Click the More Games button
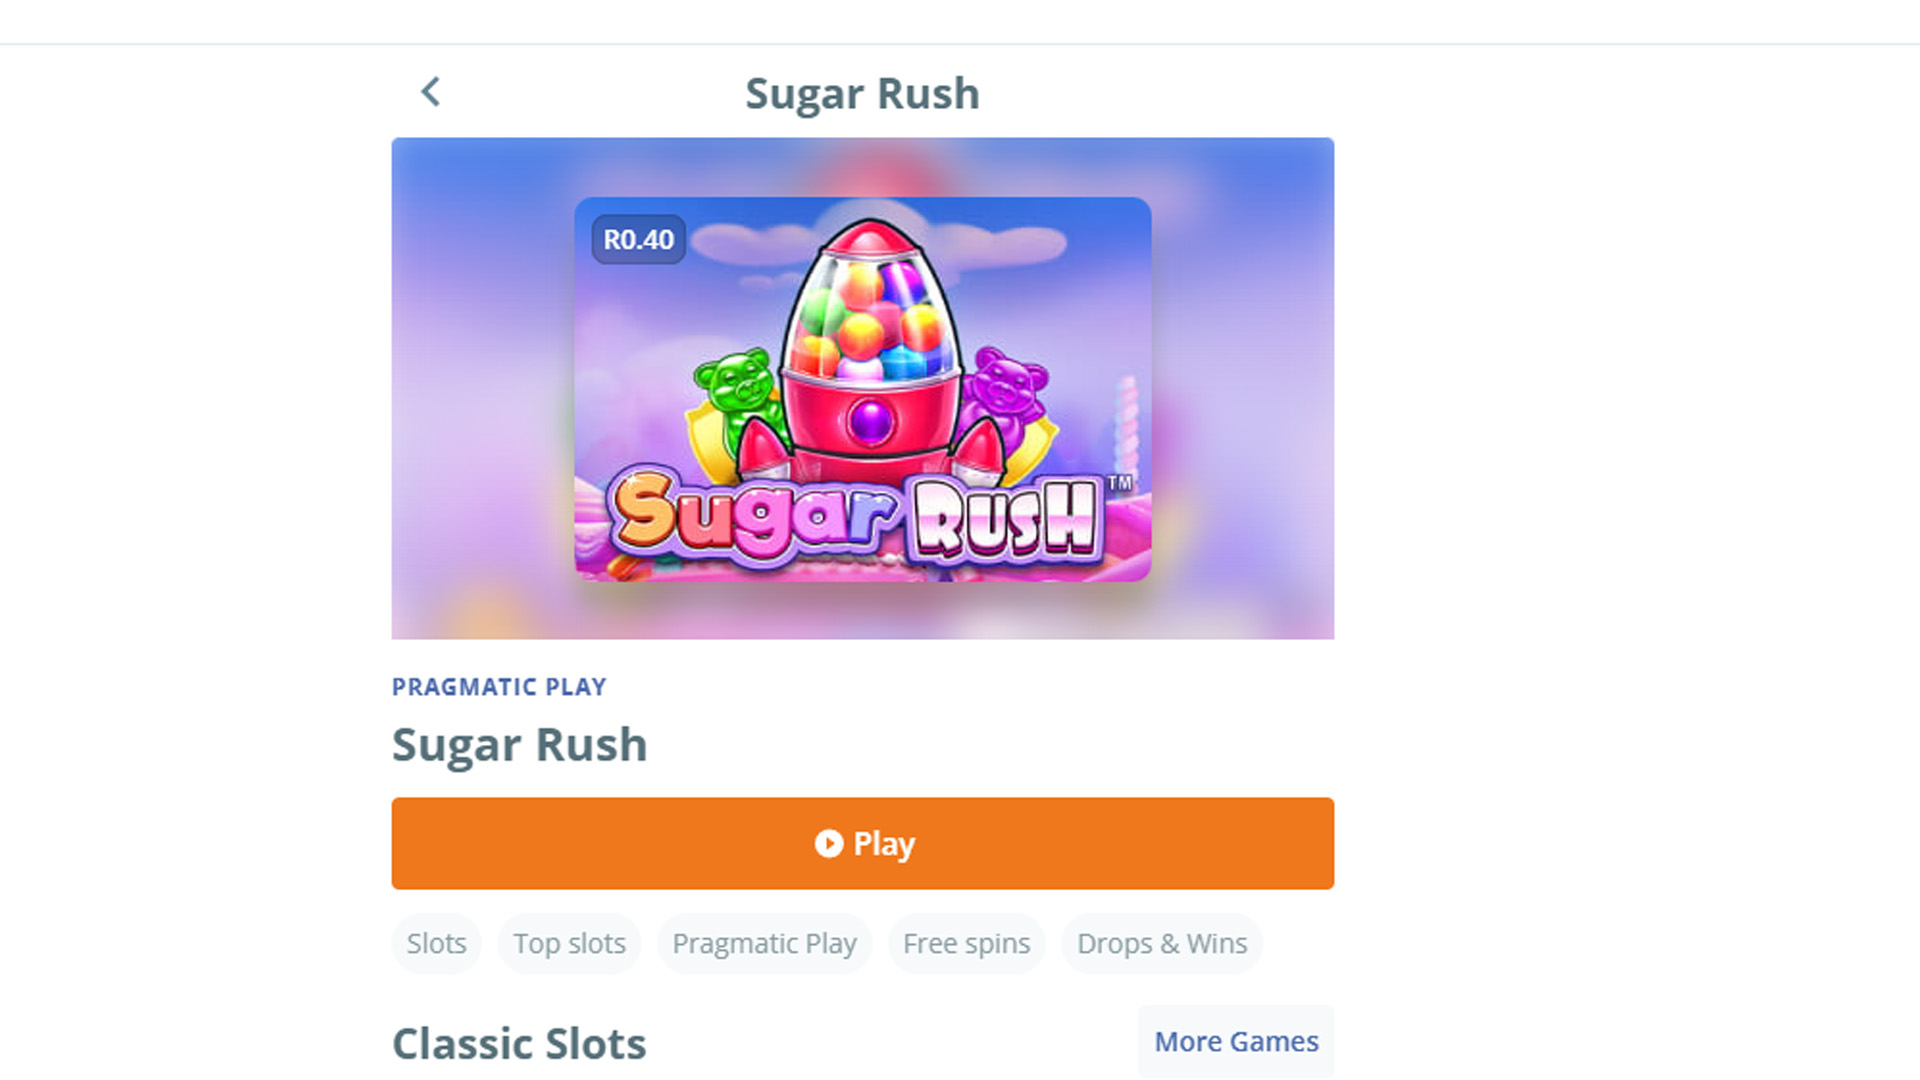The image size is (1920, 1080). [x=1236, y=1041]
